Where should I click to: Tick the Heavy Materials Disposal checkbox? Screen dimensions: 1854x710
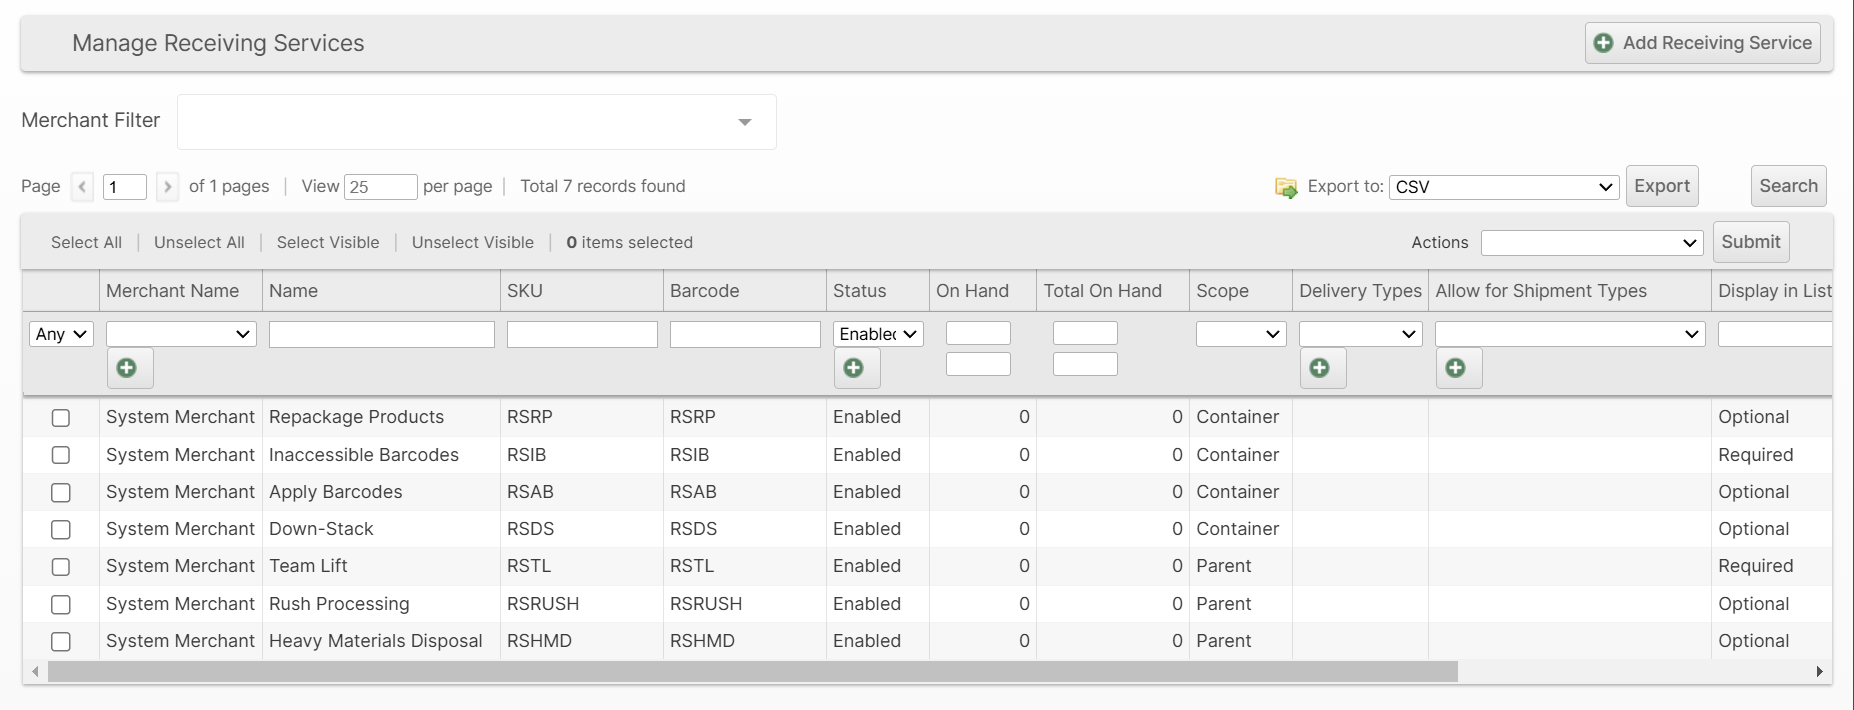(x=61, y=642)
